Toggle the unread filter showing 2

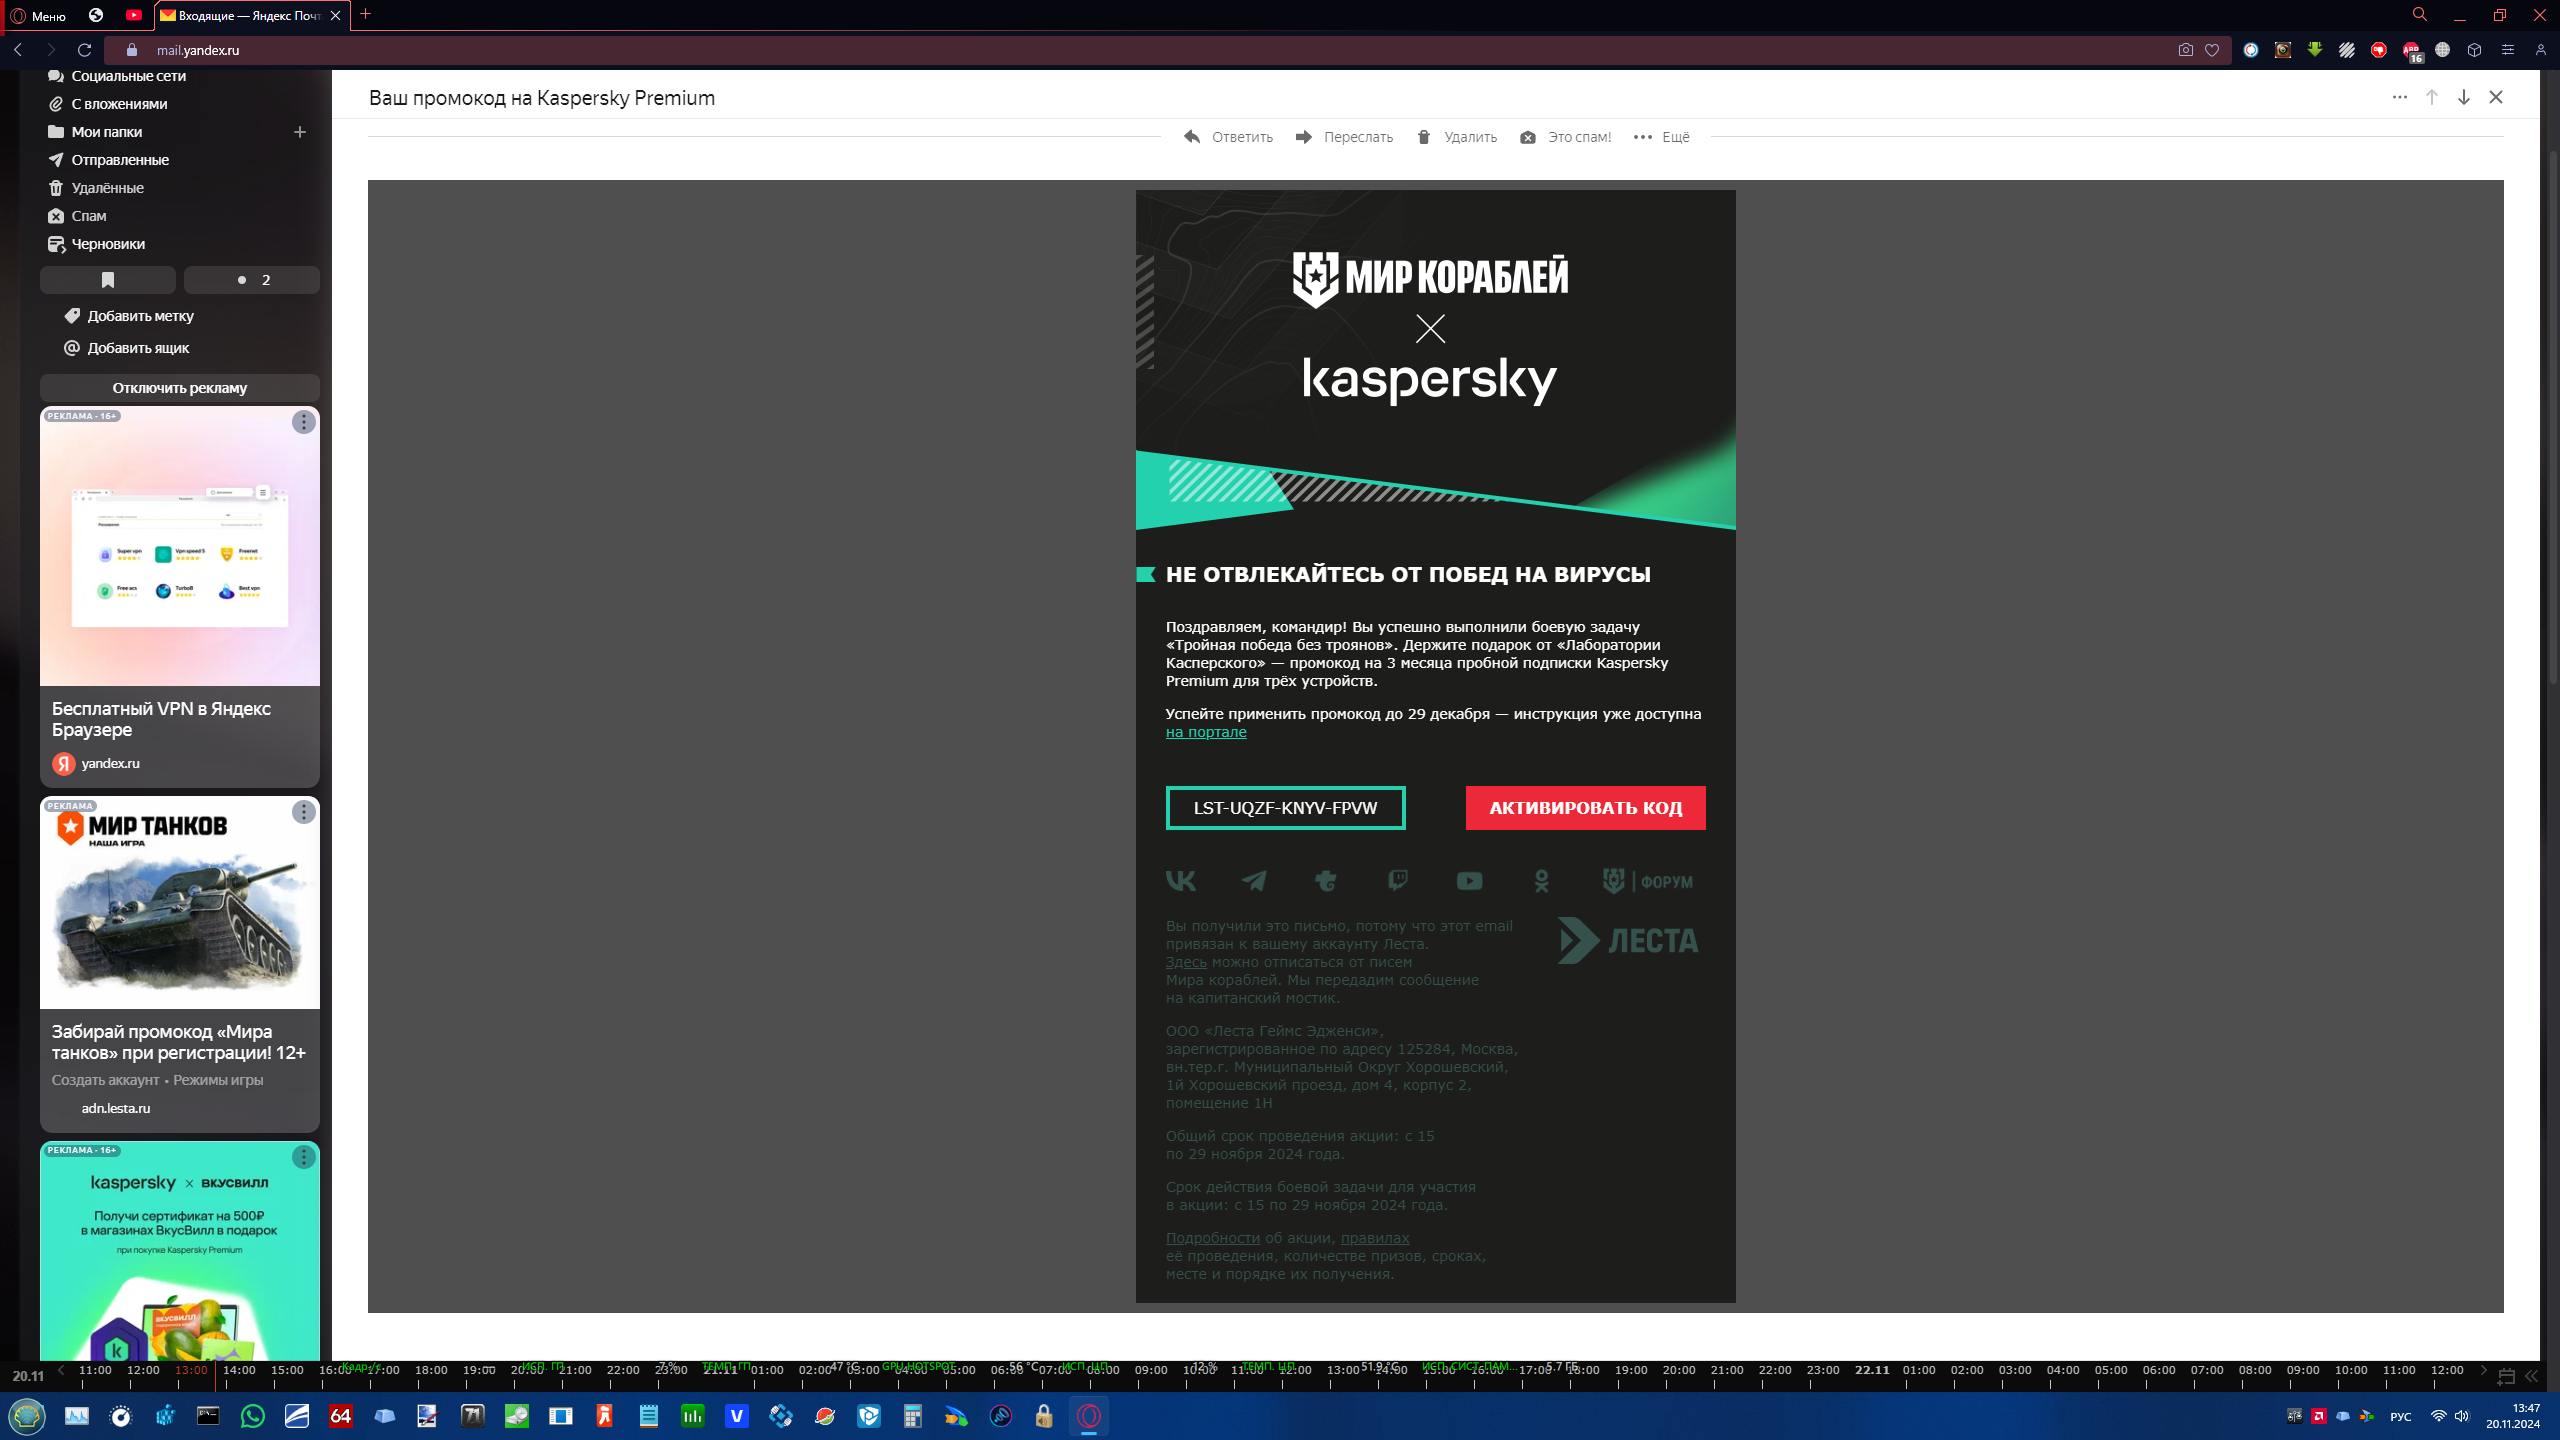252,280
